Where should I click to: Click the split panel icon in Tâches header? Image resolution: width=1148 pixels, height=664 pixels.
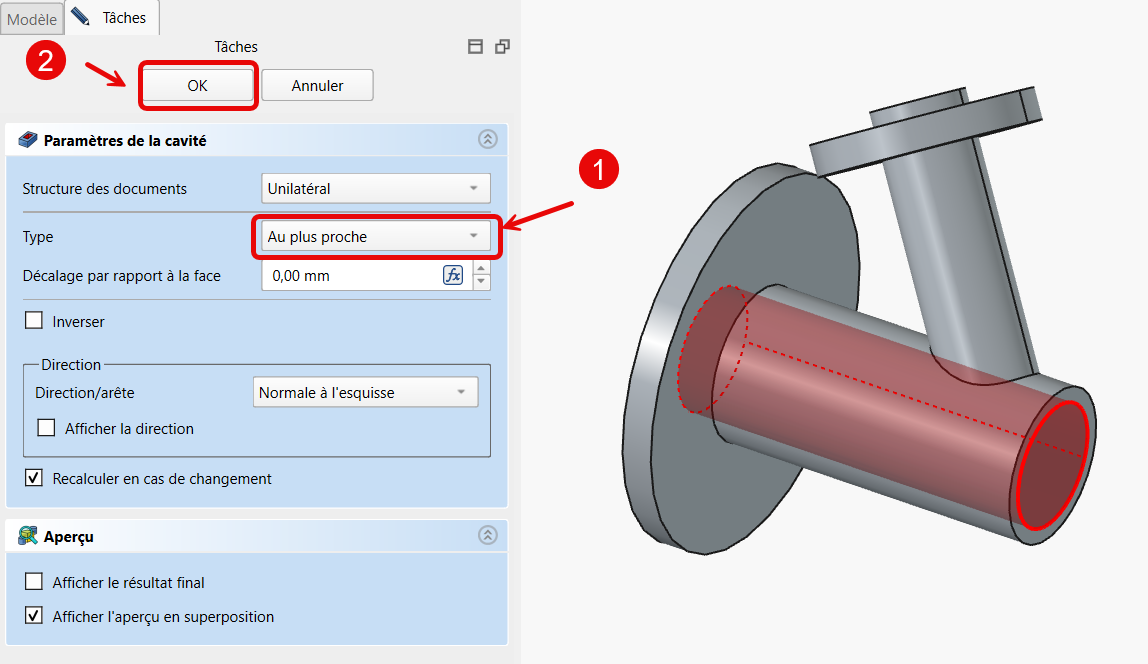point(476,46)
